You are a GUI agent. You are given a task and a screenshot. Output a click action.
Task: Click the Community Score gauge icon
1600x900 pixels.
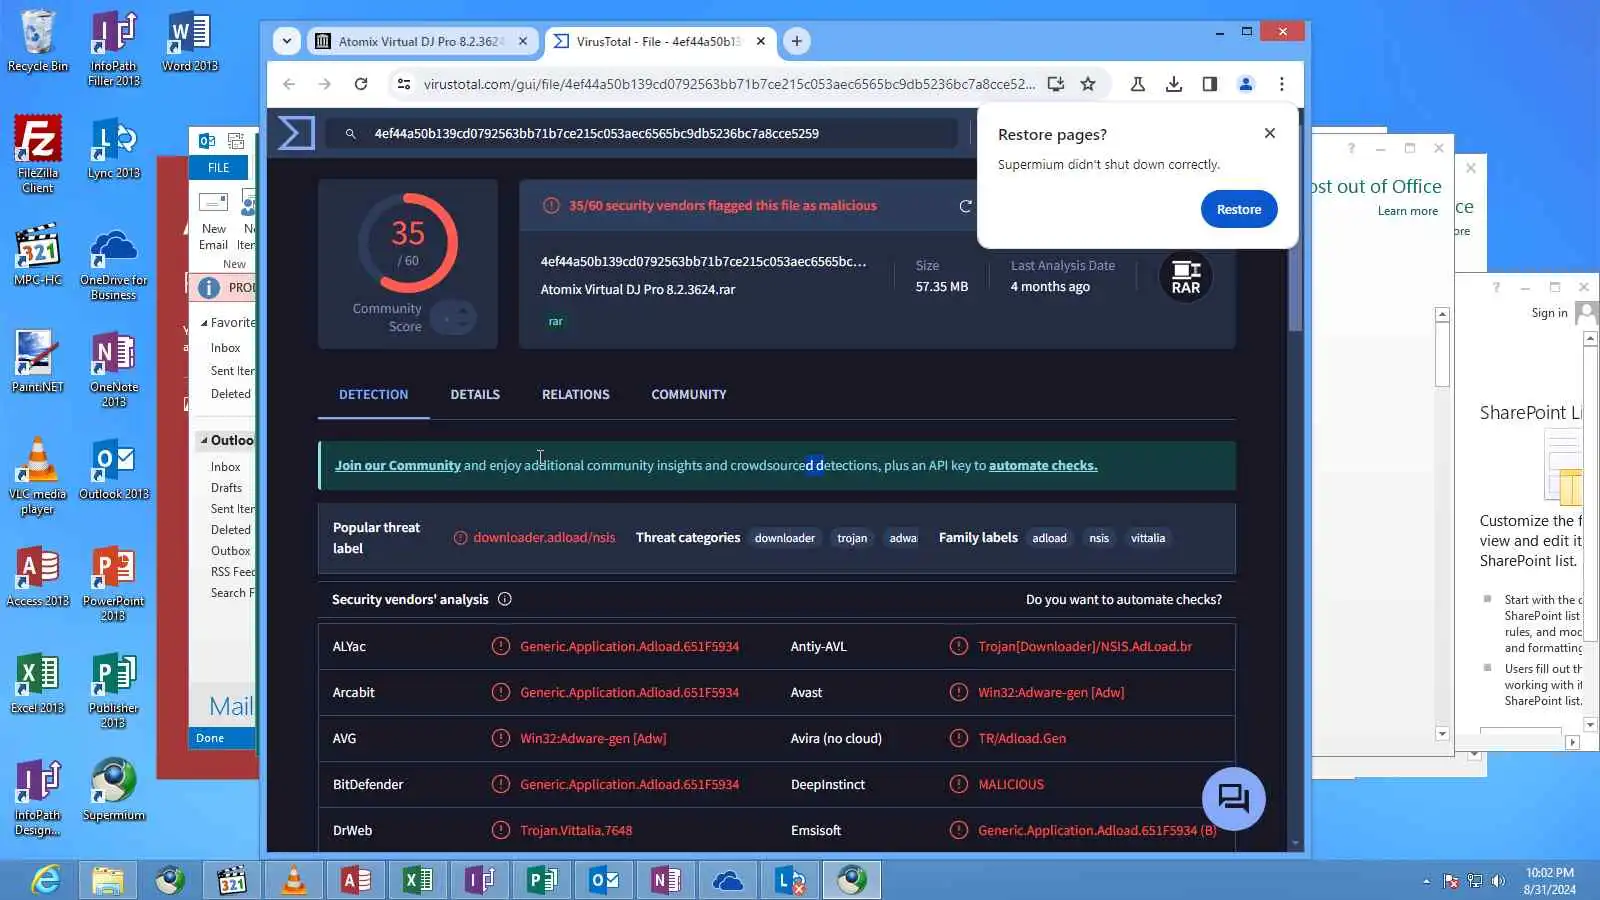(x=454, y=318)
